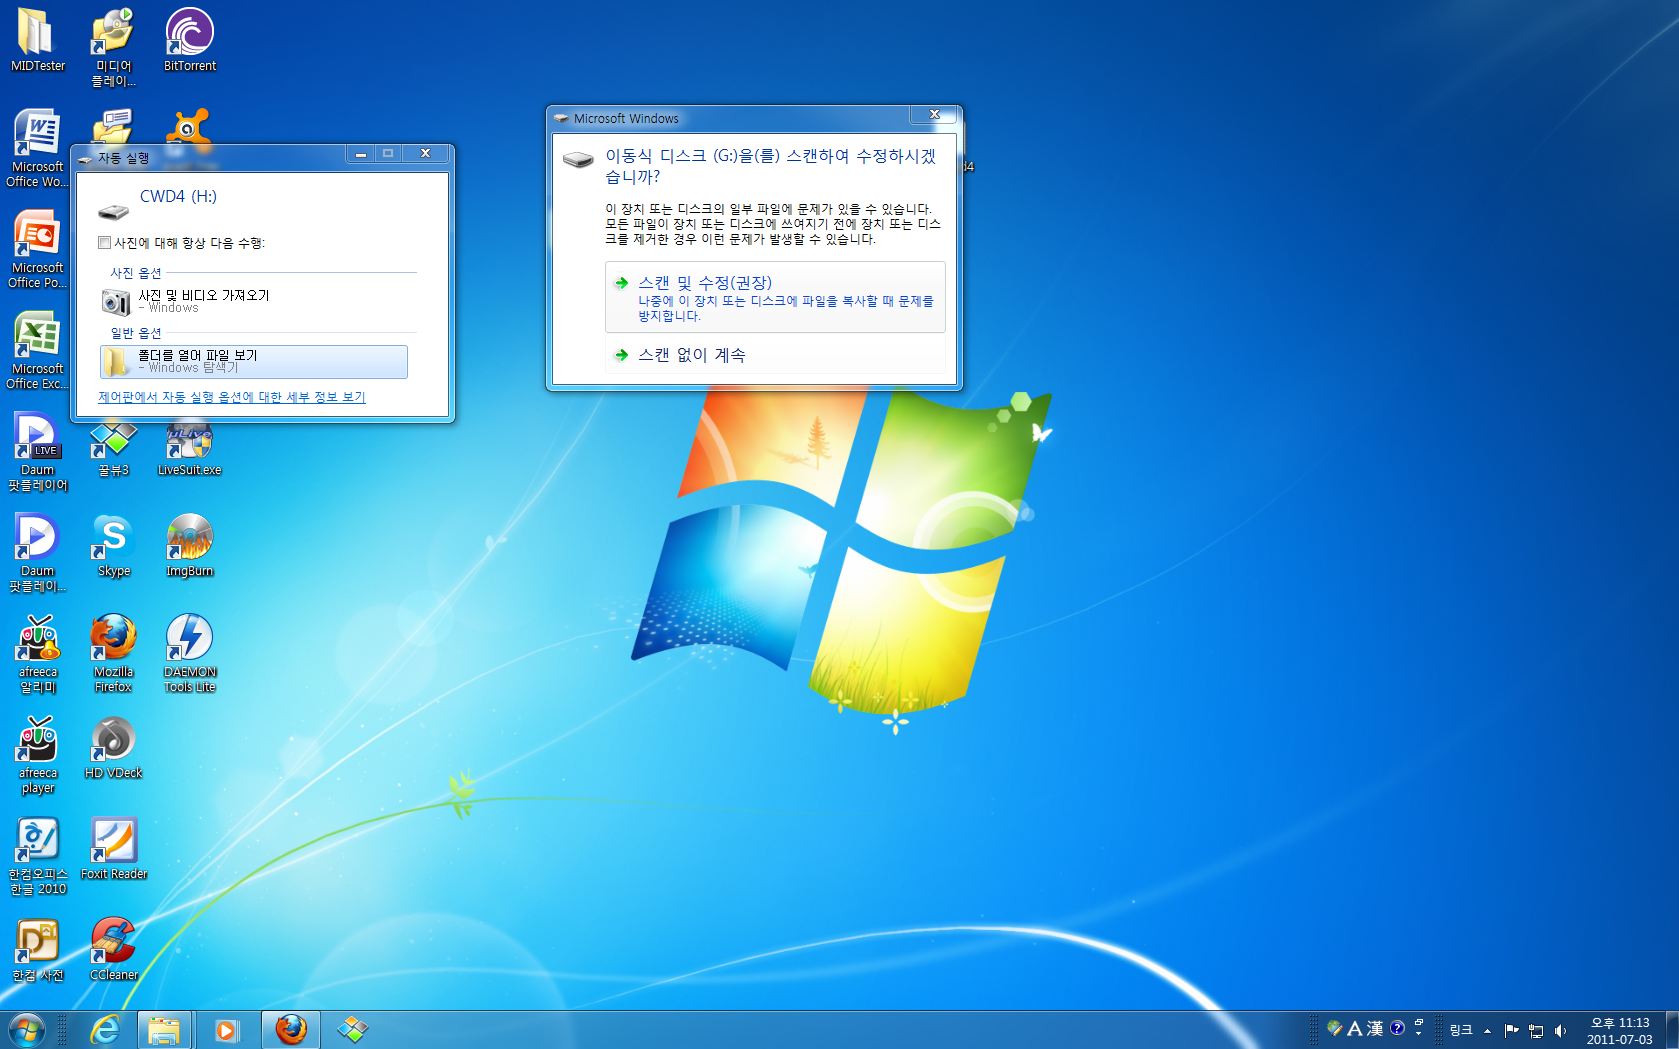
Task: Open the clock showing 오후 11:13
Action: tap(1620, 1030)
